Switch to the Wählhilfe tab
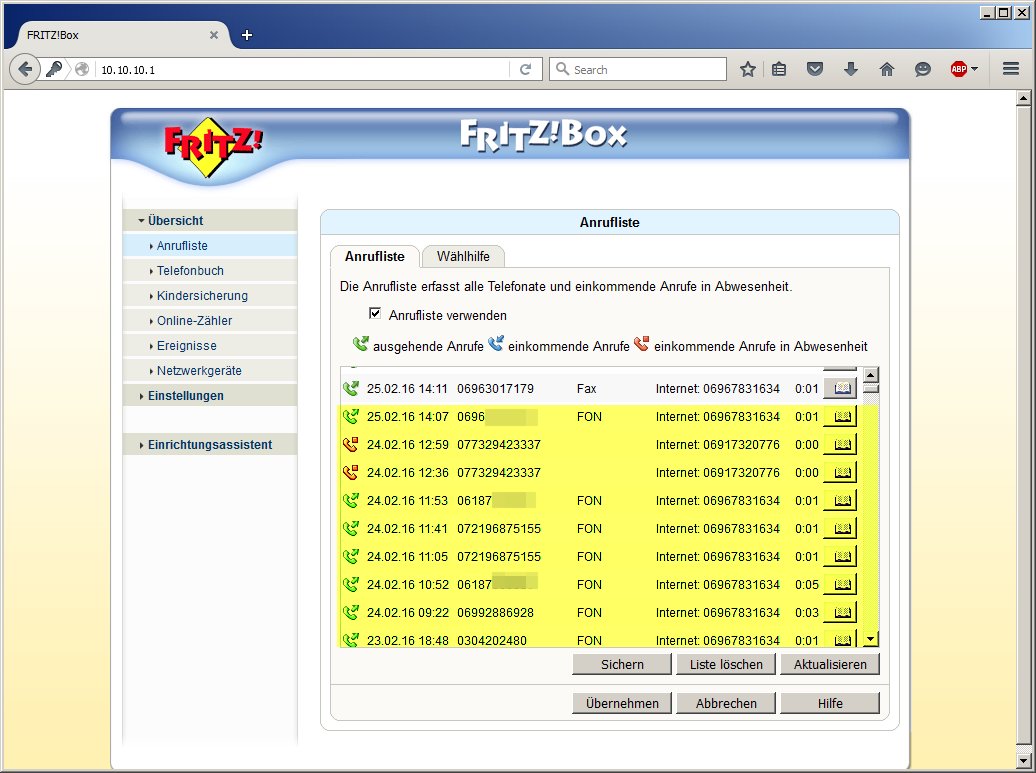The width and height of the screenshot is (1036, 773). pyautogui.click(x=463, y=256)
